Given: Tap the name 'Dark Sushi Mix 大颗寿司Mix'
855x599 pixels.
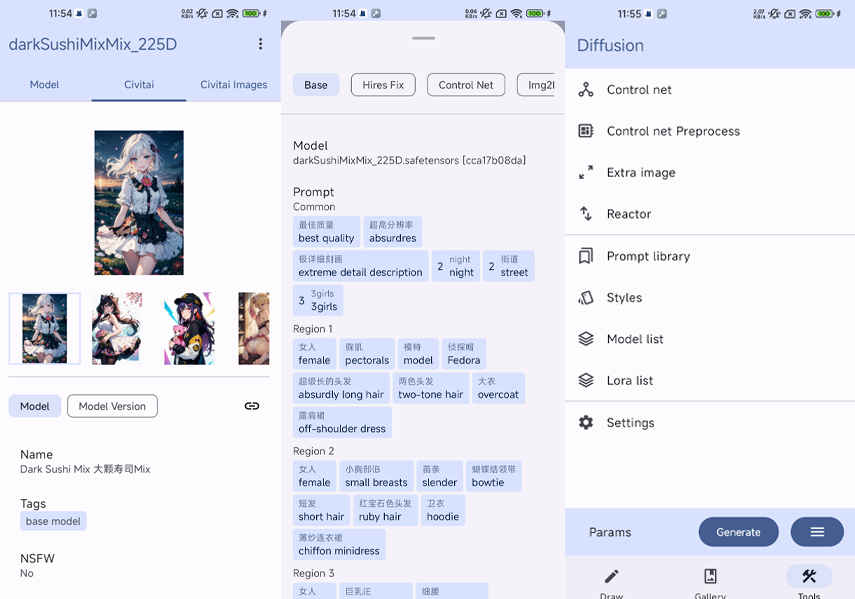Looking at the screenshot, I should tap(85, 469).
